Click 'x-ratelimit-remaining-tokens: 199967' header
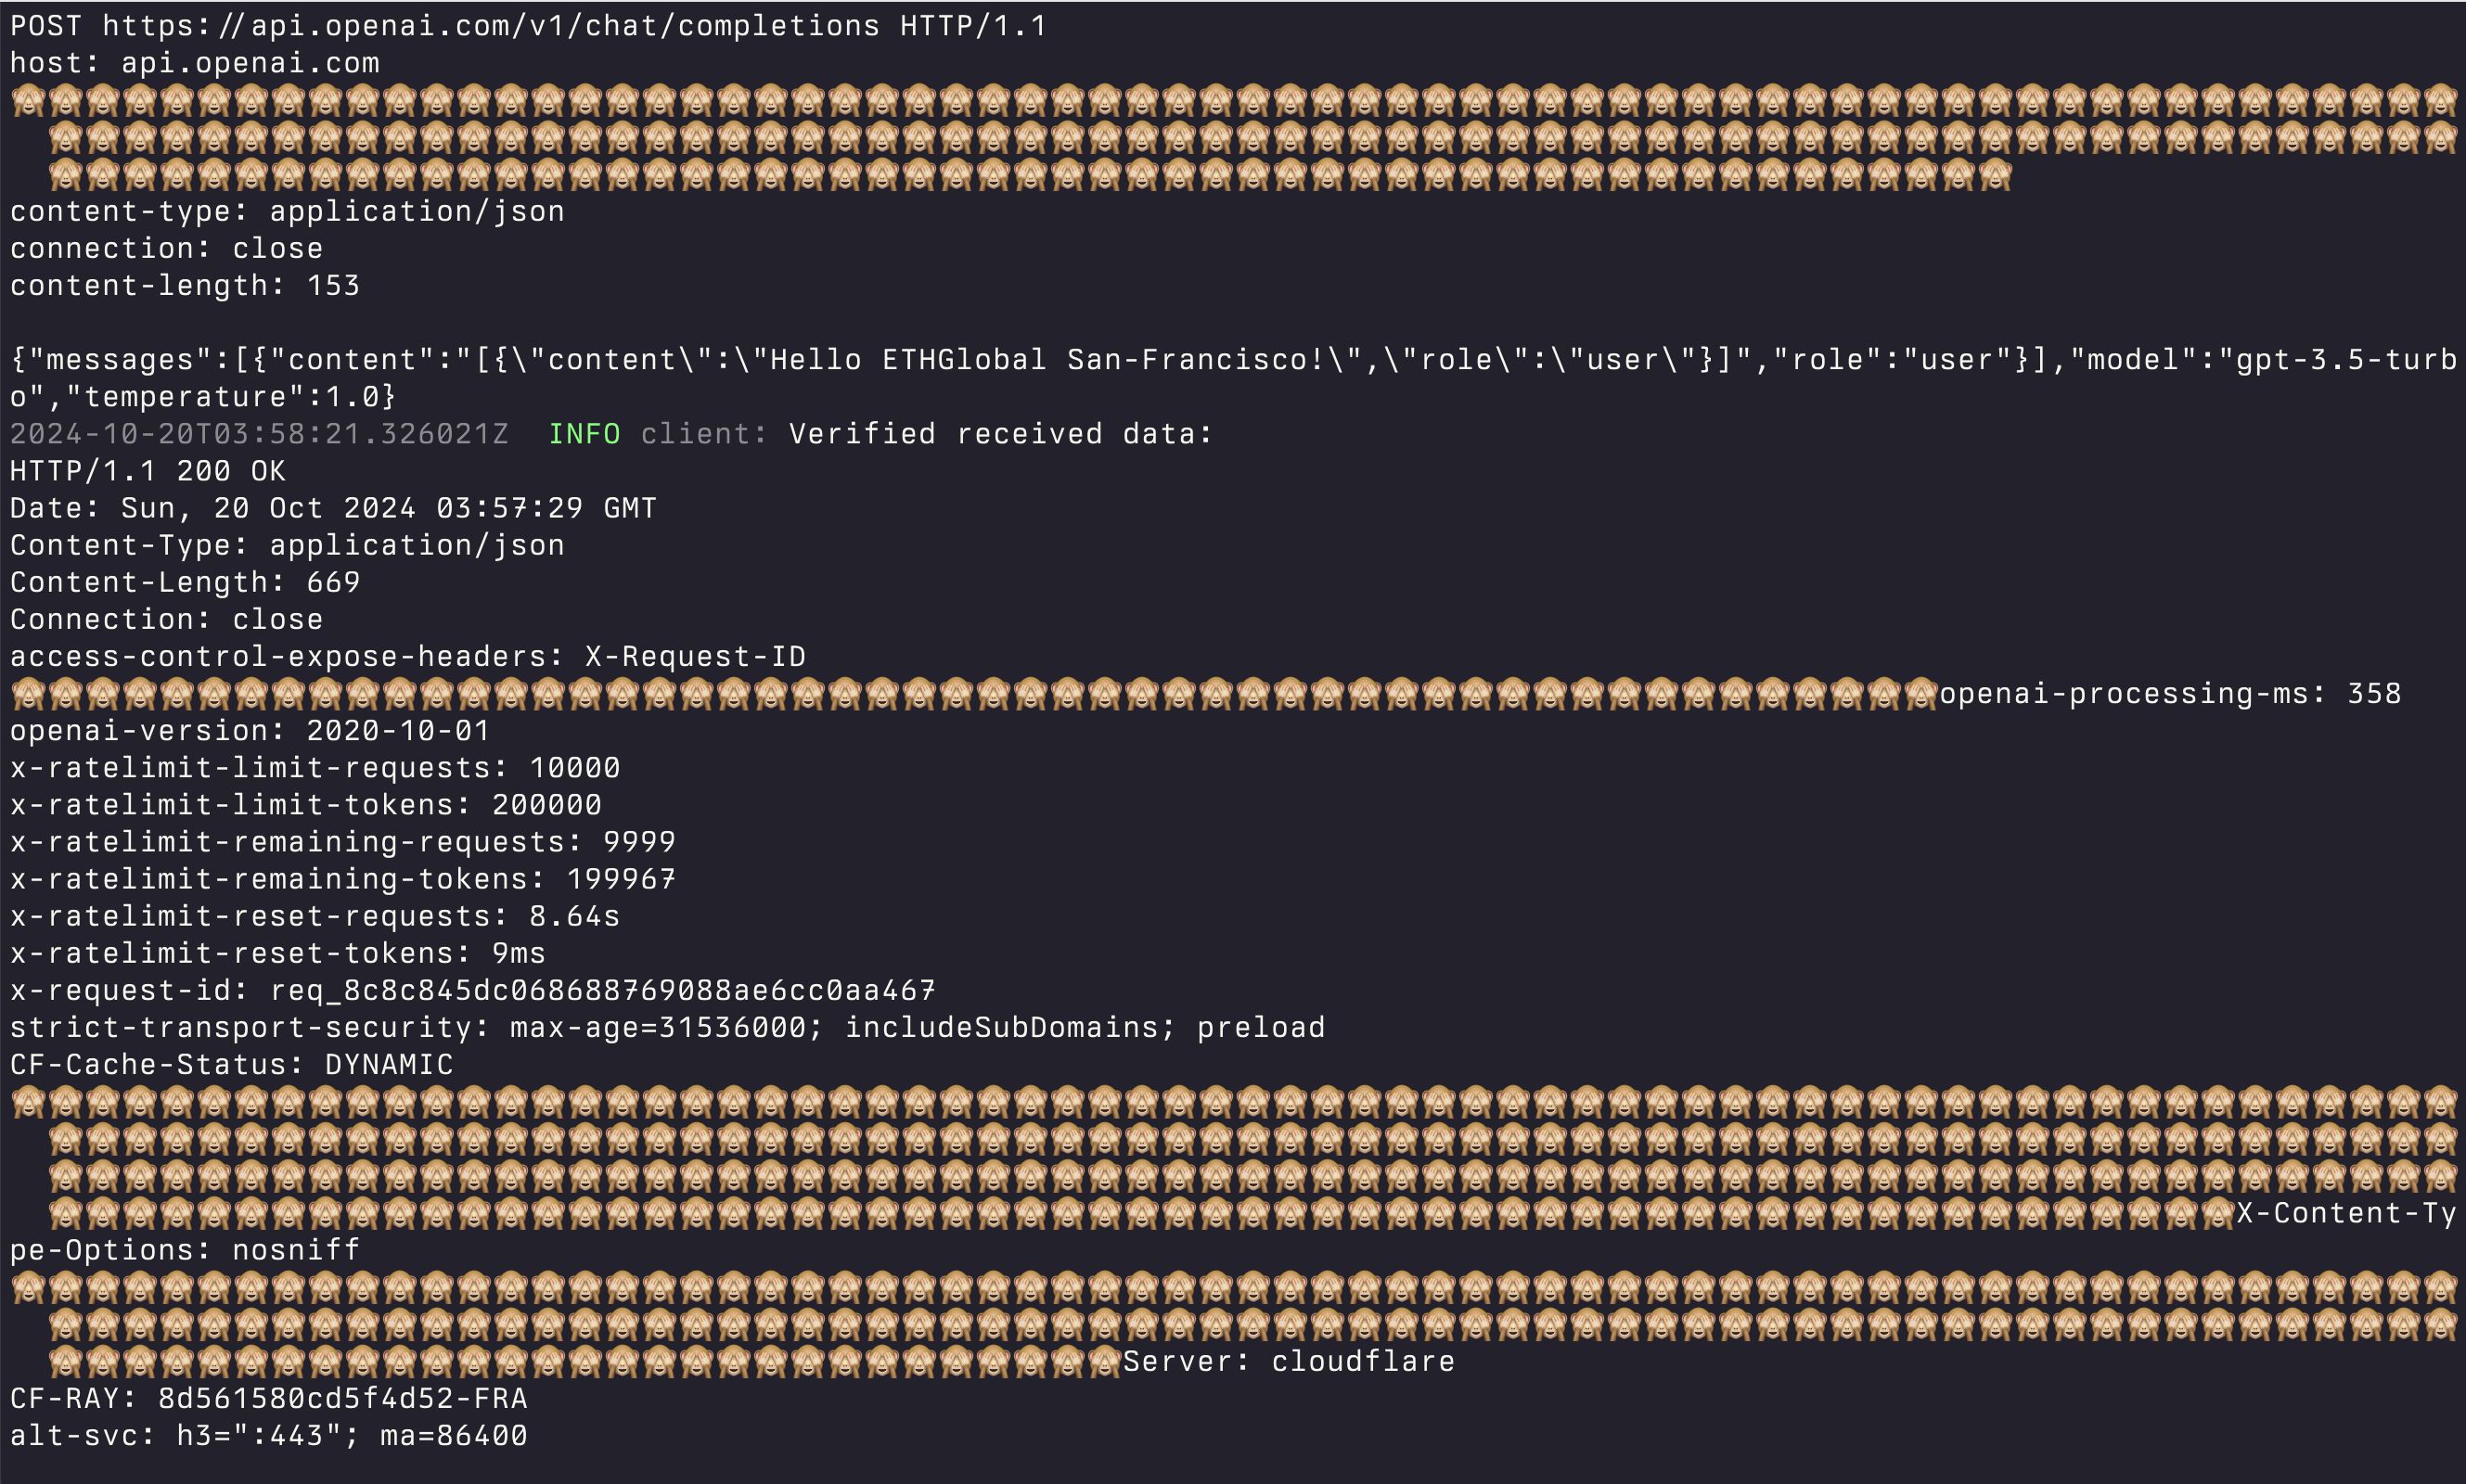Screen dimensions: 2466x1484 click(343, 878)
